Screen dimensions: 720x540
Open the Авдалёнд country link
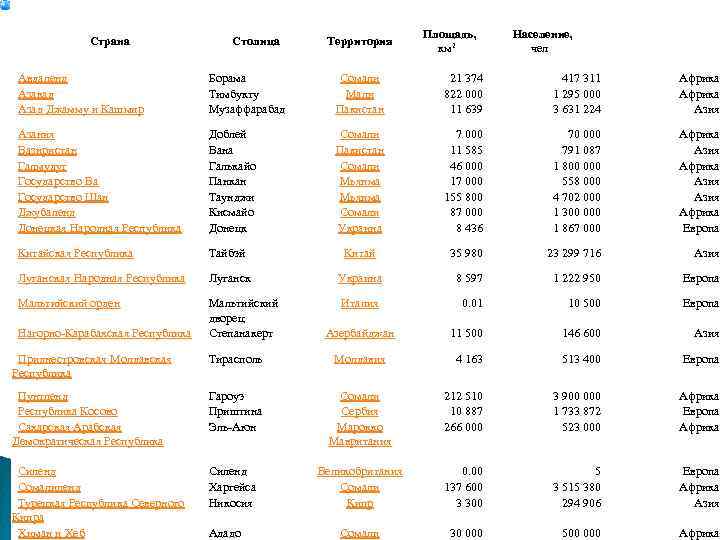click(x=43, y=79)
